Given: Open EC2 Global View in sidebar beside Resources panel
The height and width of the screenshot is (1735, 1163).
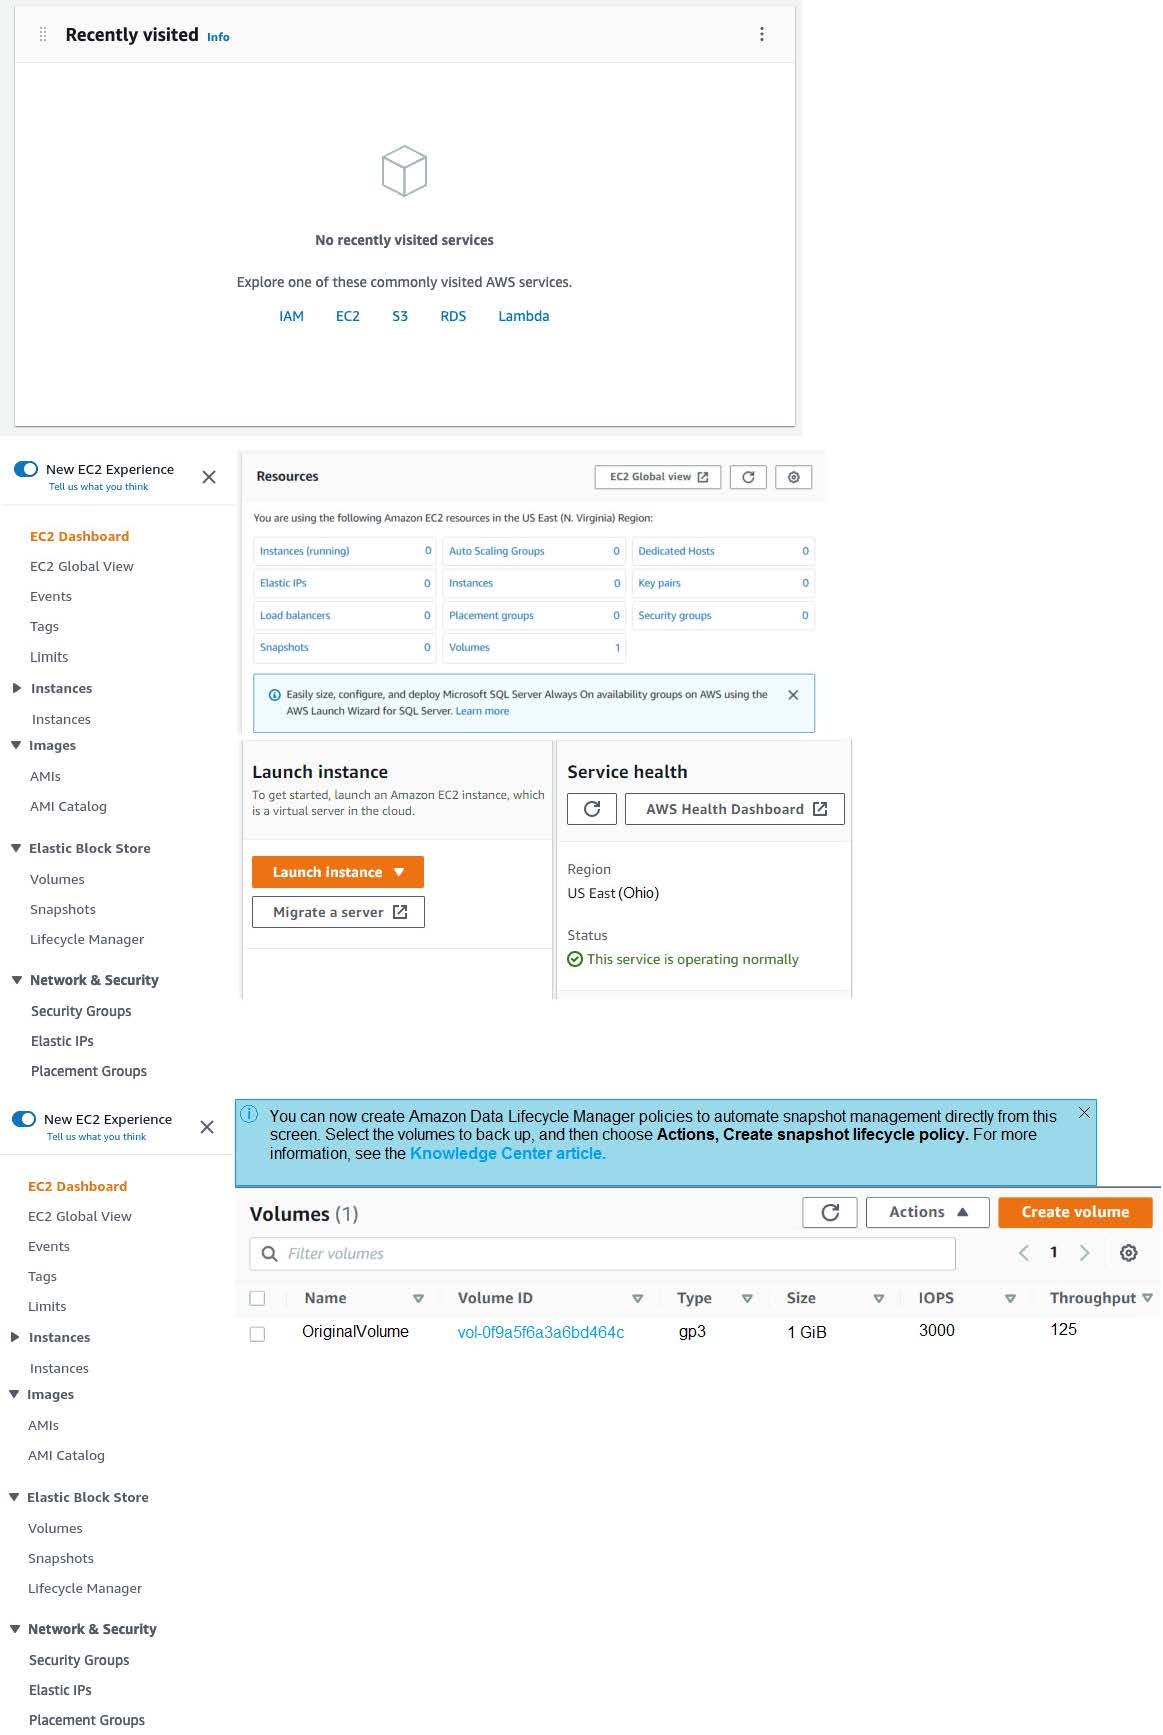Looking at the screenshot, I should pyautogui.click(x=82, y=566).
